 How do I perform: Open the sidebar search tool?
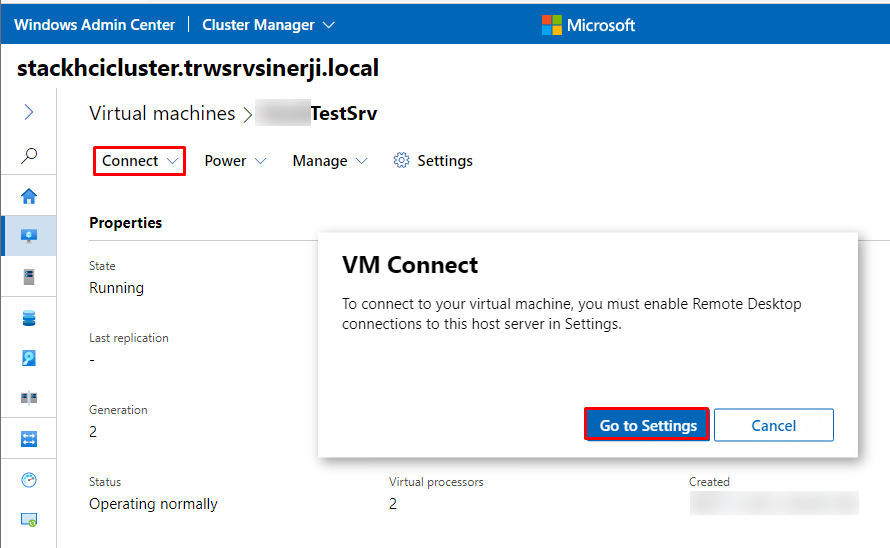click(x=29, y=155)
